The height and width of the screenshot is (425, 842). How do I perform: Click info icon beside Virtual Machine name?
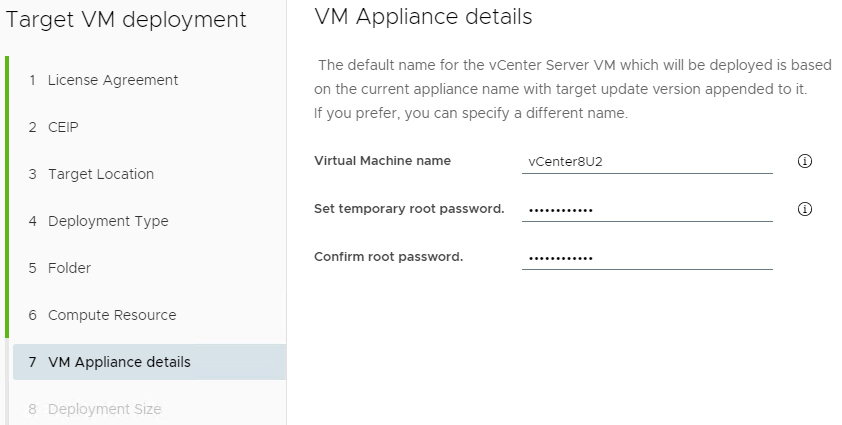(804, 161)
